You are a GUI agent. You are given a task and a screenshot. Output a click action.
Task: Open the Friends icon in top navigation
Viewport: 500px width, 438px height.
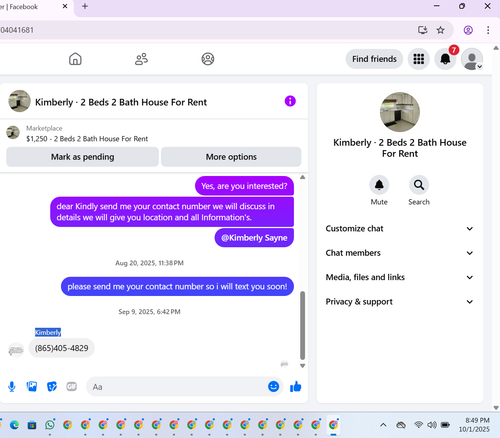coord(141,59)
